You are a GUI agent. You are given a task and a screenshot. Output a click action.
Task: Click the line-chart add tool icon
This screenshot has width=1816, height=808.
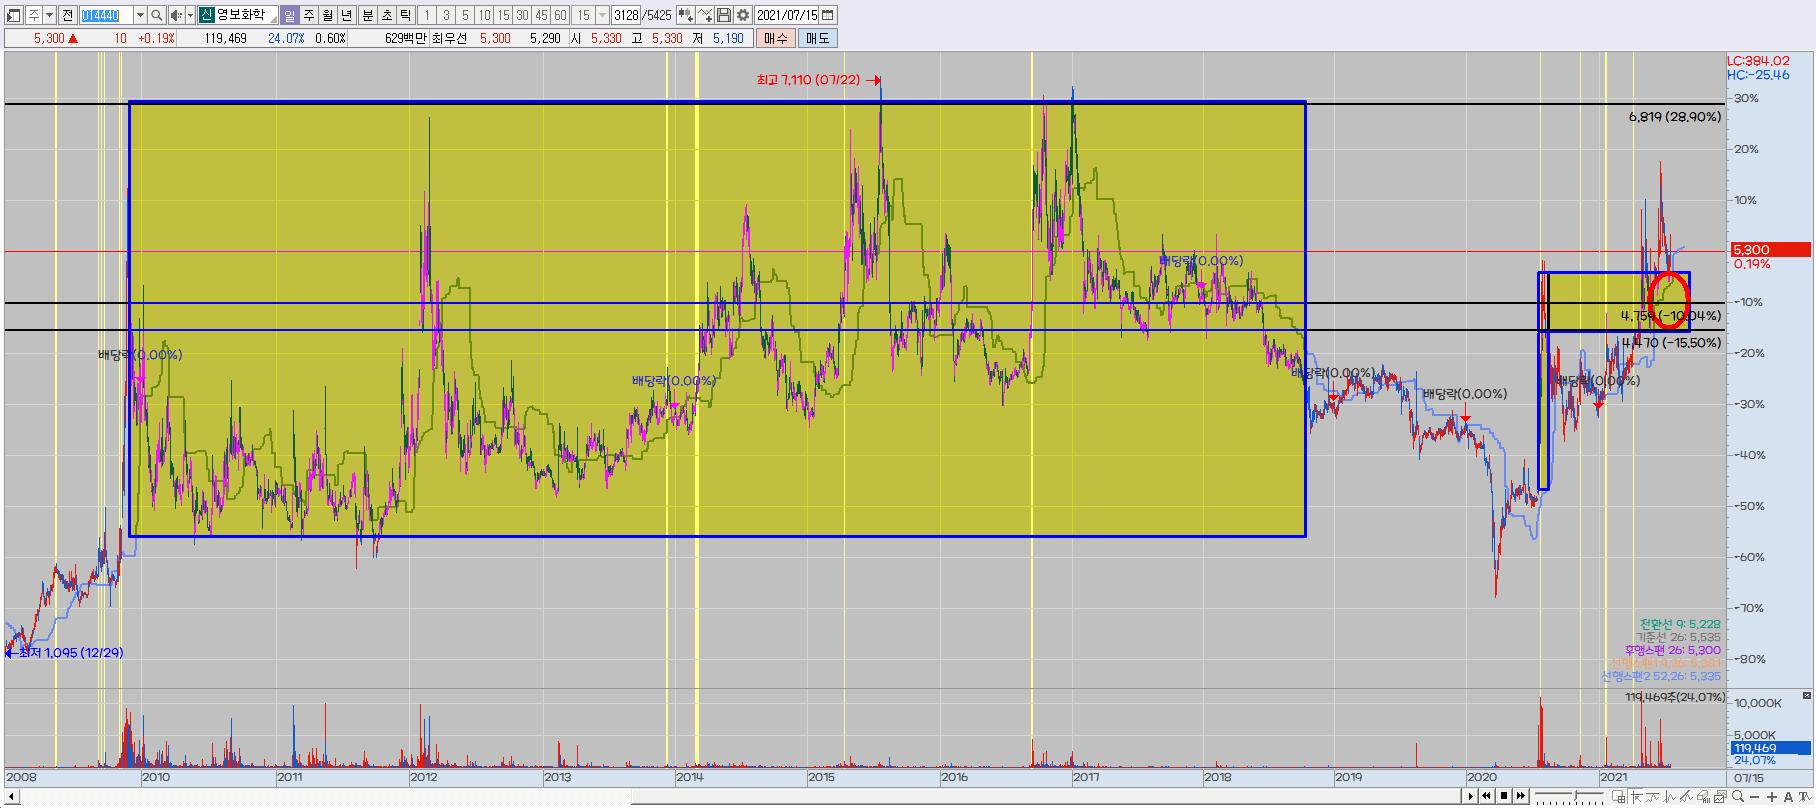[705, 15]
